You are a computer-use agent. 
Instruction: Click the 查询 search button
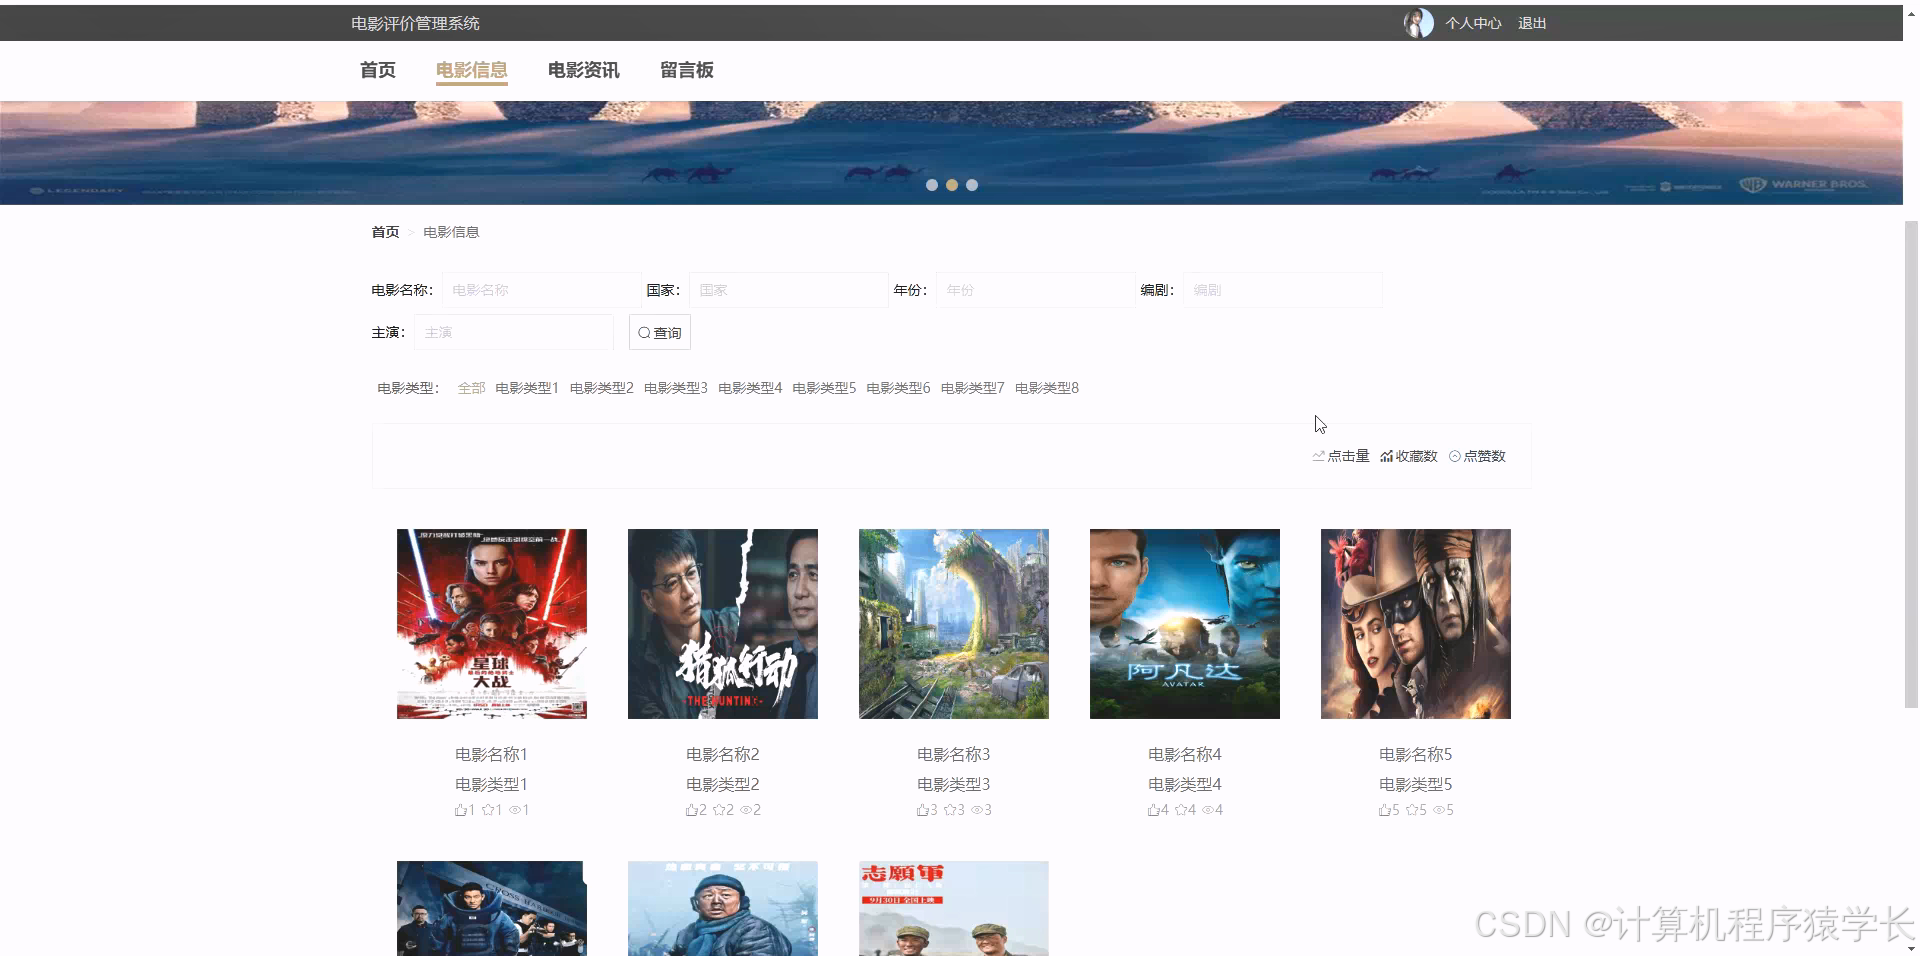660,332
